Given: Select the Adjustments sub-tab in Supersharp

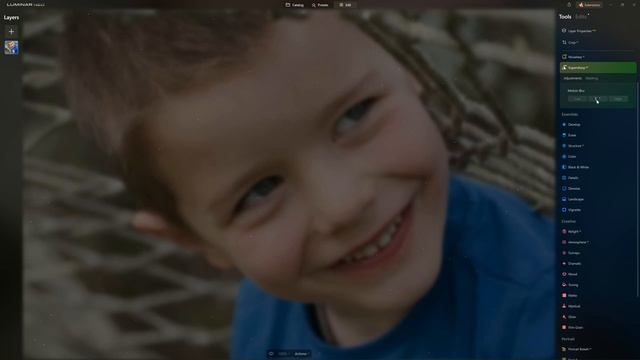Looking at the screenshot, I should (x=572, y=78).
